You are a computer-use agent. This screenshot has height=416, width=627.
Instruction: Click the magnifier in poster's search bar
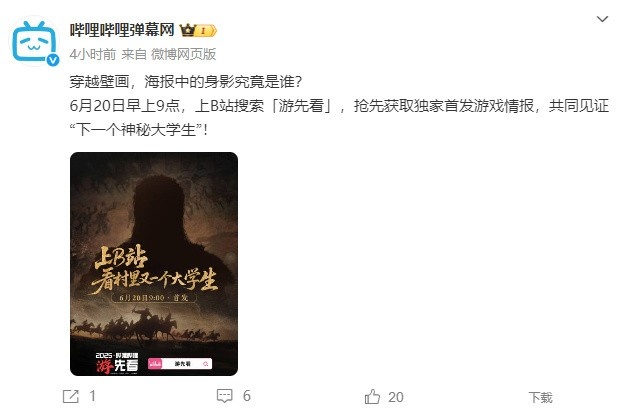(x=206, y=364)
